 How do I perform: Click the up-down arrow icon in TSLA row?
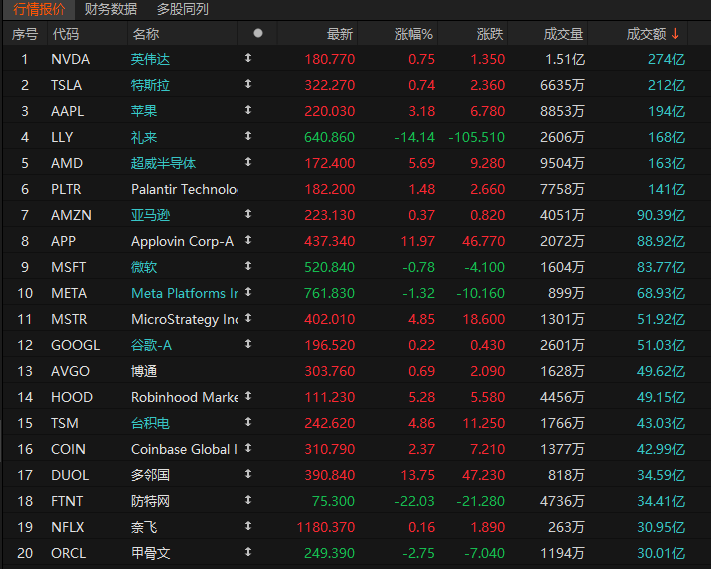coord(248,84)
